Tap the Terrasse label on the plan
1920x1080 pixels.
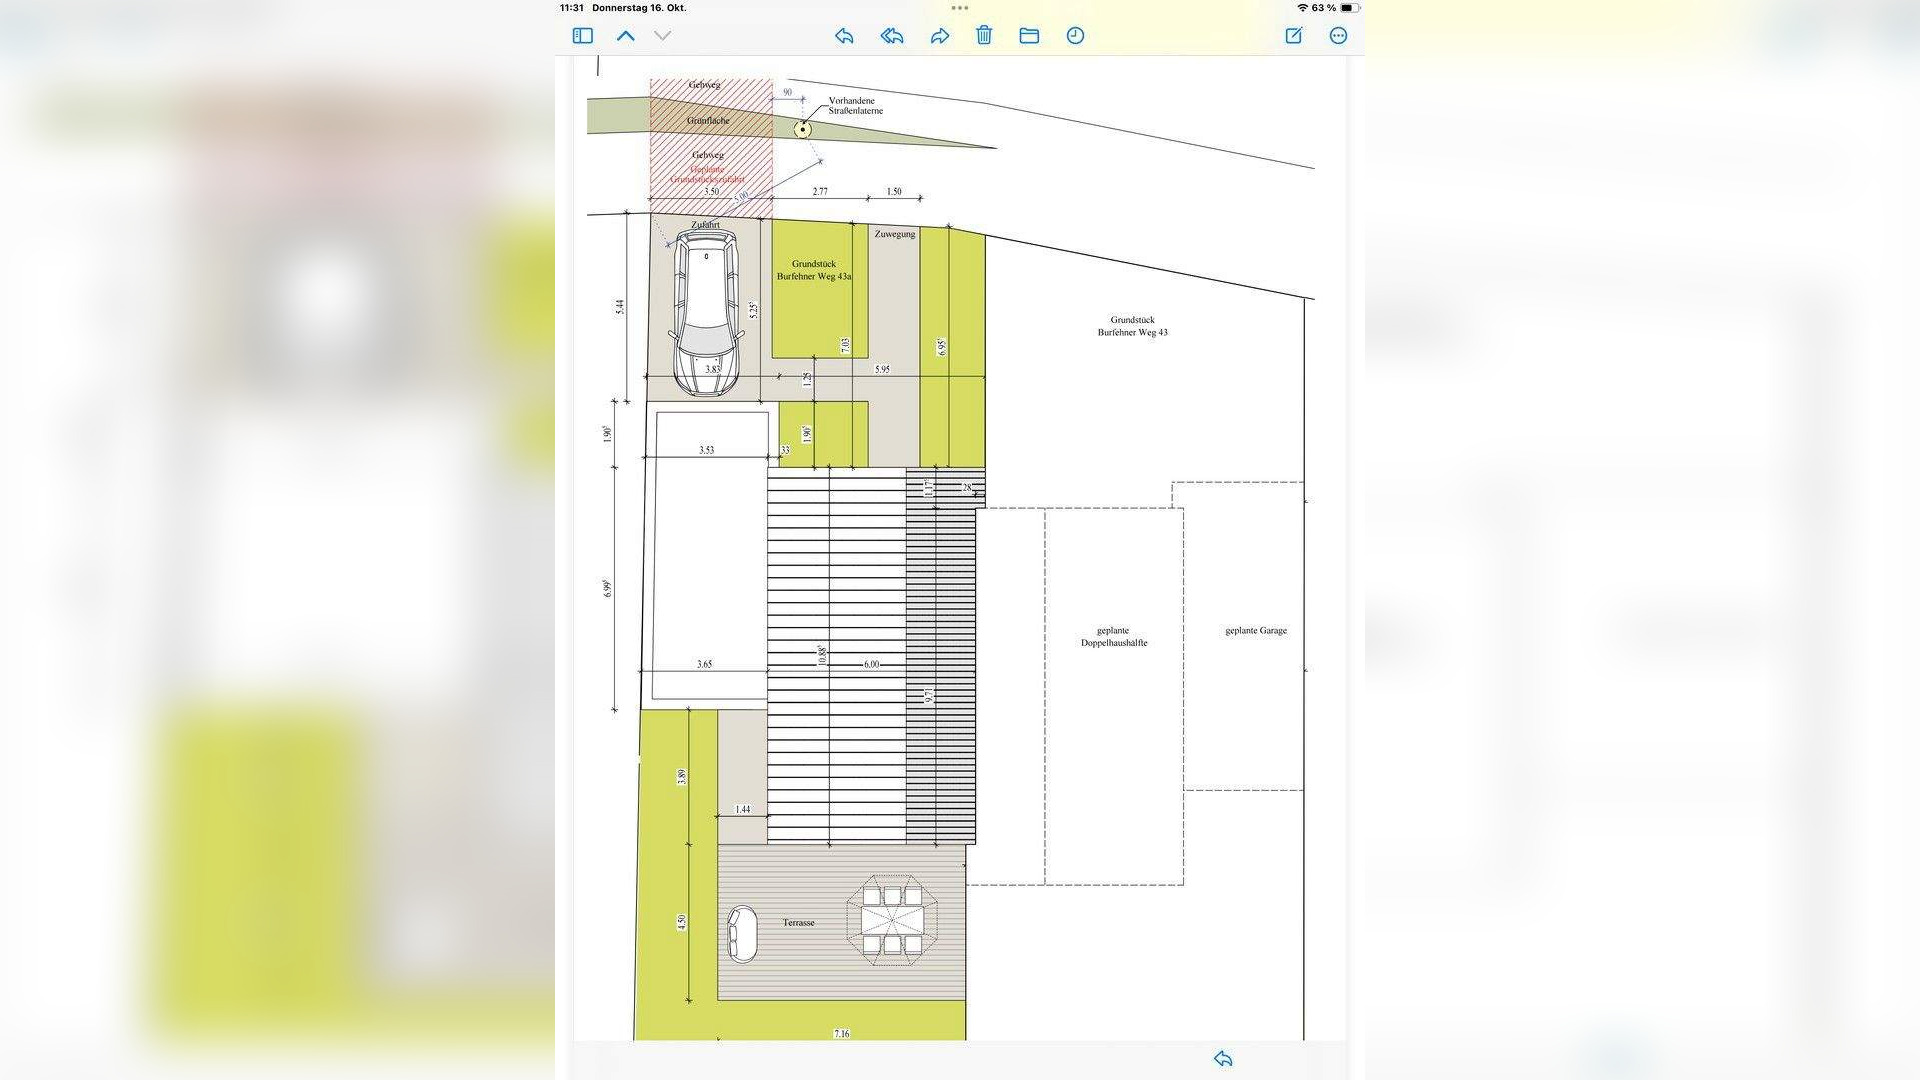(x=798, y=923)
